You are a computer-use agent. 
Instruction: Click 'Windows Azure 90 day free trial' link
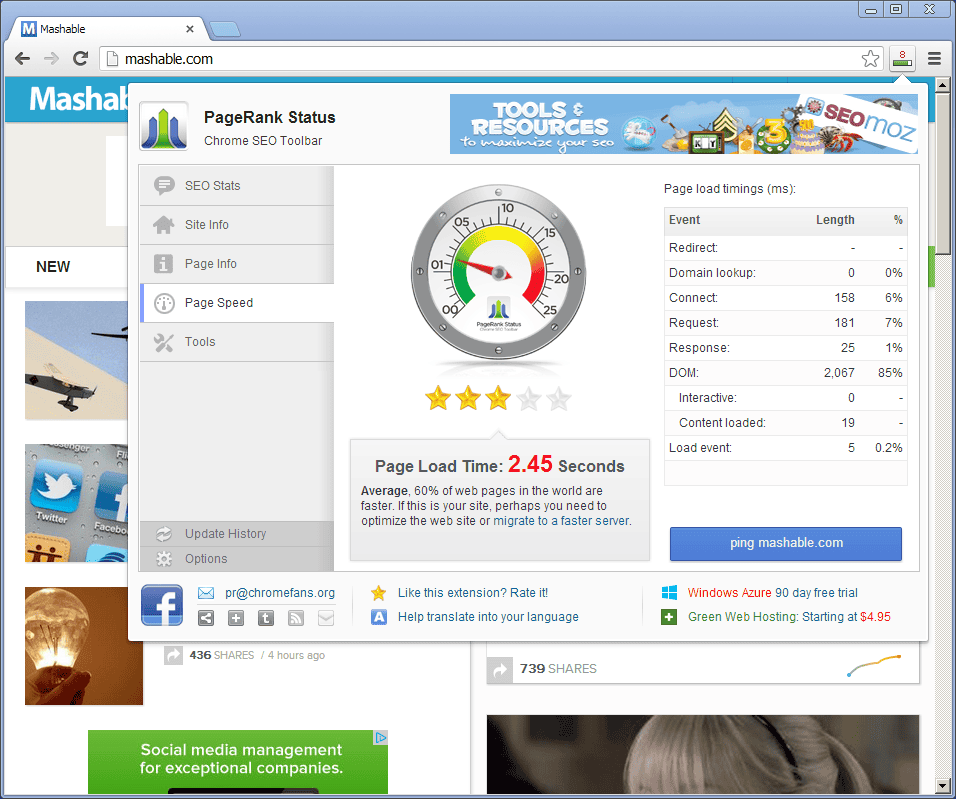coord(772,593)
